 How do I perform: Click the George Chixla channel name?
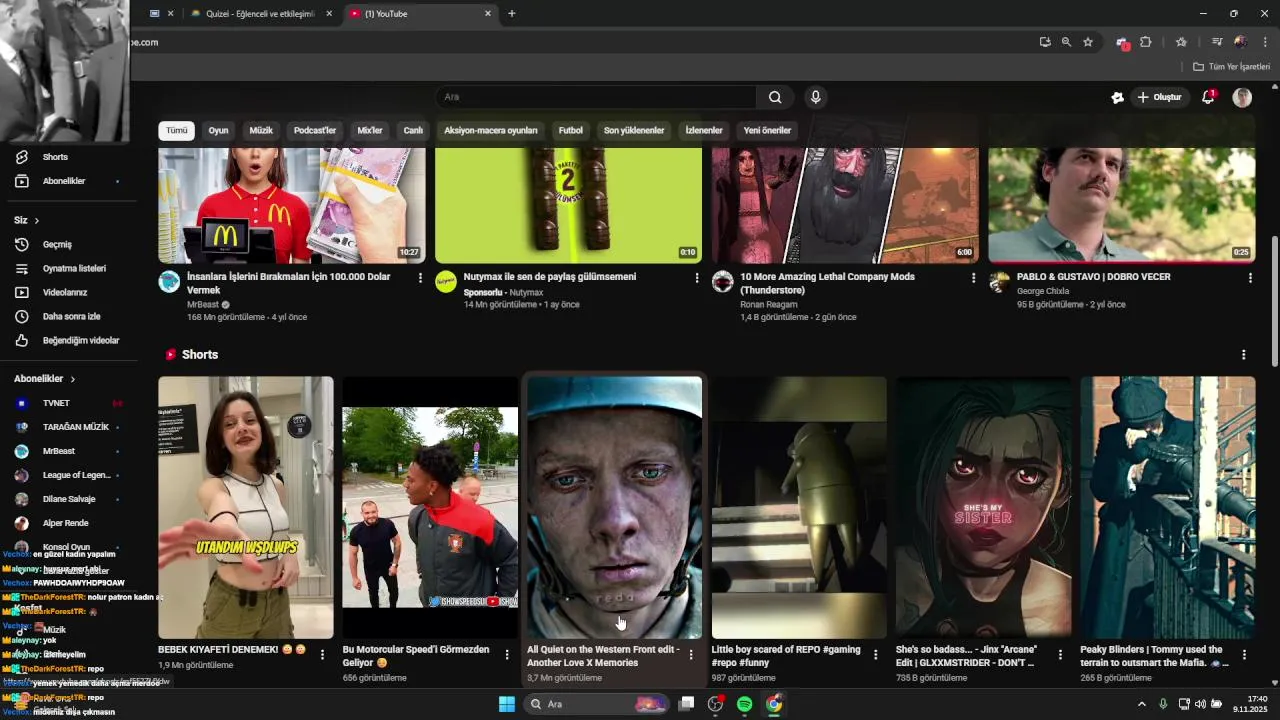click(x=1043, y=291)
